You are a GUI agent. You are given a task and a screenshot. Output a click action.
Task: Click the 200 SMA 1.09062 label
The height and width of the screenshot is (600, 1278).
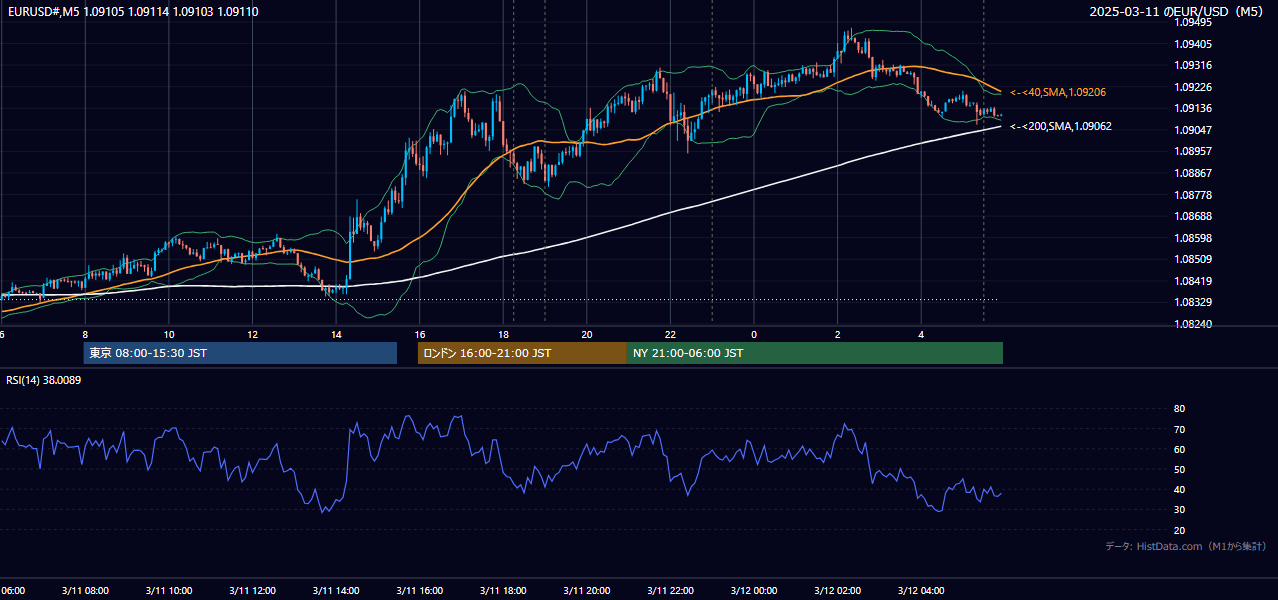click(x=1060, y=127)
